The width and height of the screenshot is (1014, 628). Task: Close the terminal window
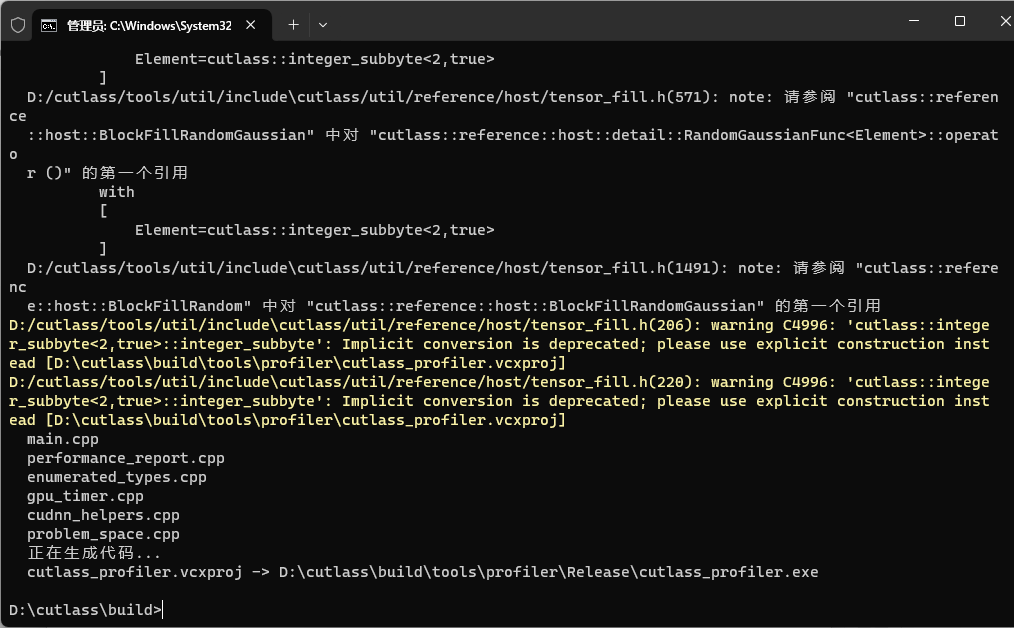[x=1005, y=21]
